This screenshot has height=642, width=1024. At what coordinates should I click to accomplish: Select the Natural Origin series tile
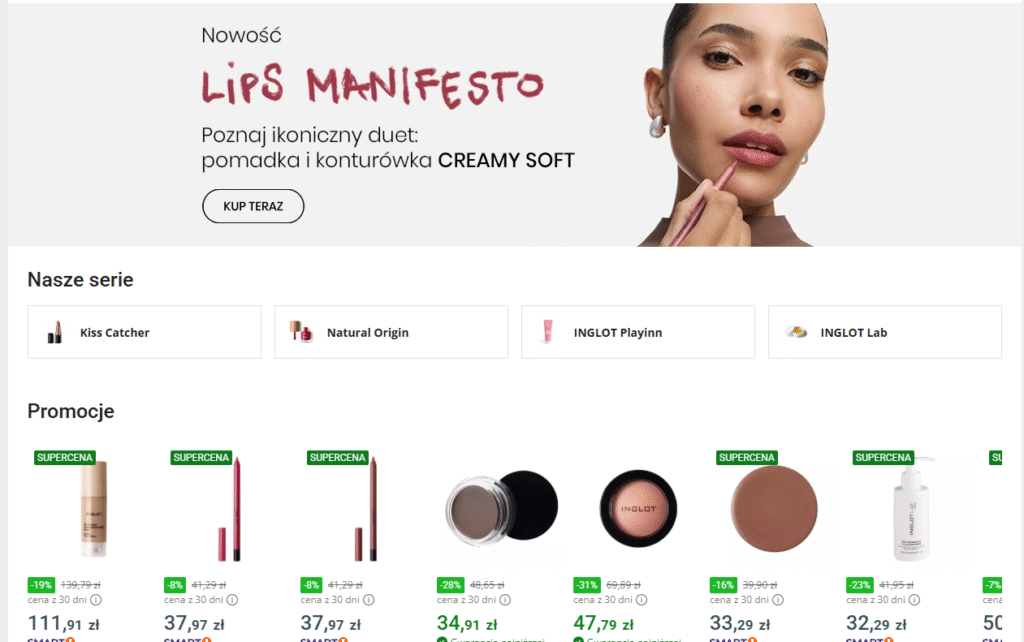coord(391,332)
